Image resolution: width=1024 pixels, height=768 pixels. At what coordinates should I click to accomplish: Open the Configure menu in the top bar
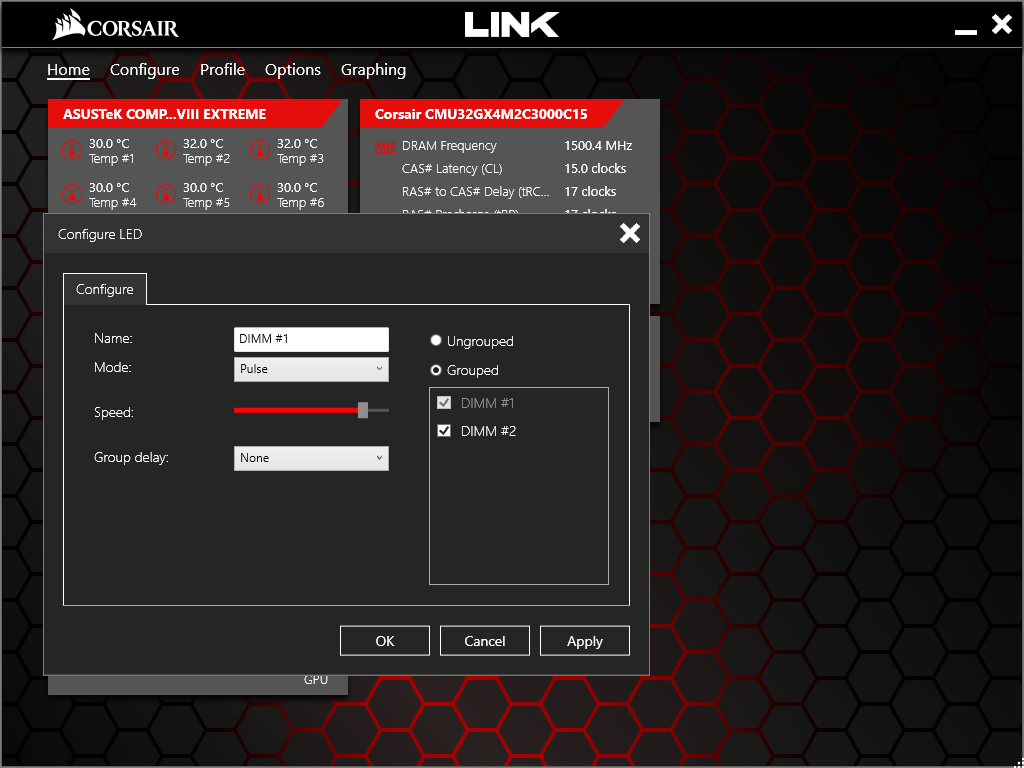coord(144,70)
